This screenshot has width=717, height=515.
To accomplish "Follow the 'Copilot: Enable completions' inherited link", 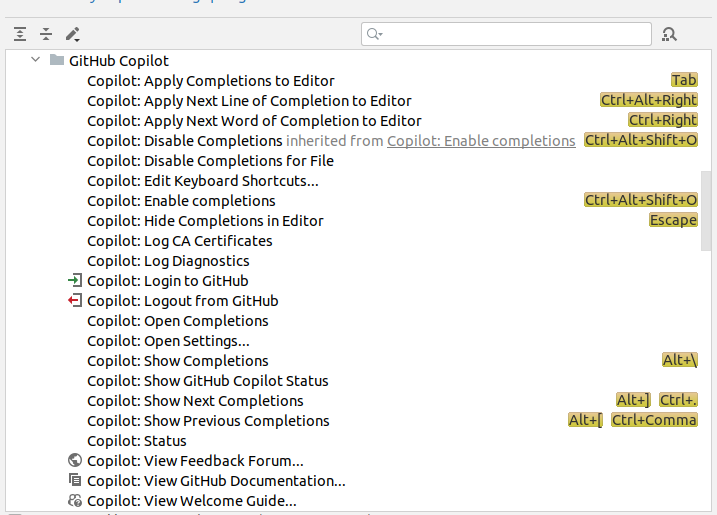I will click(481, 141).
